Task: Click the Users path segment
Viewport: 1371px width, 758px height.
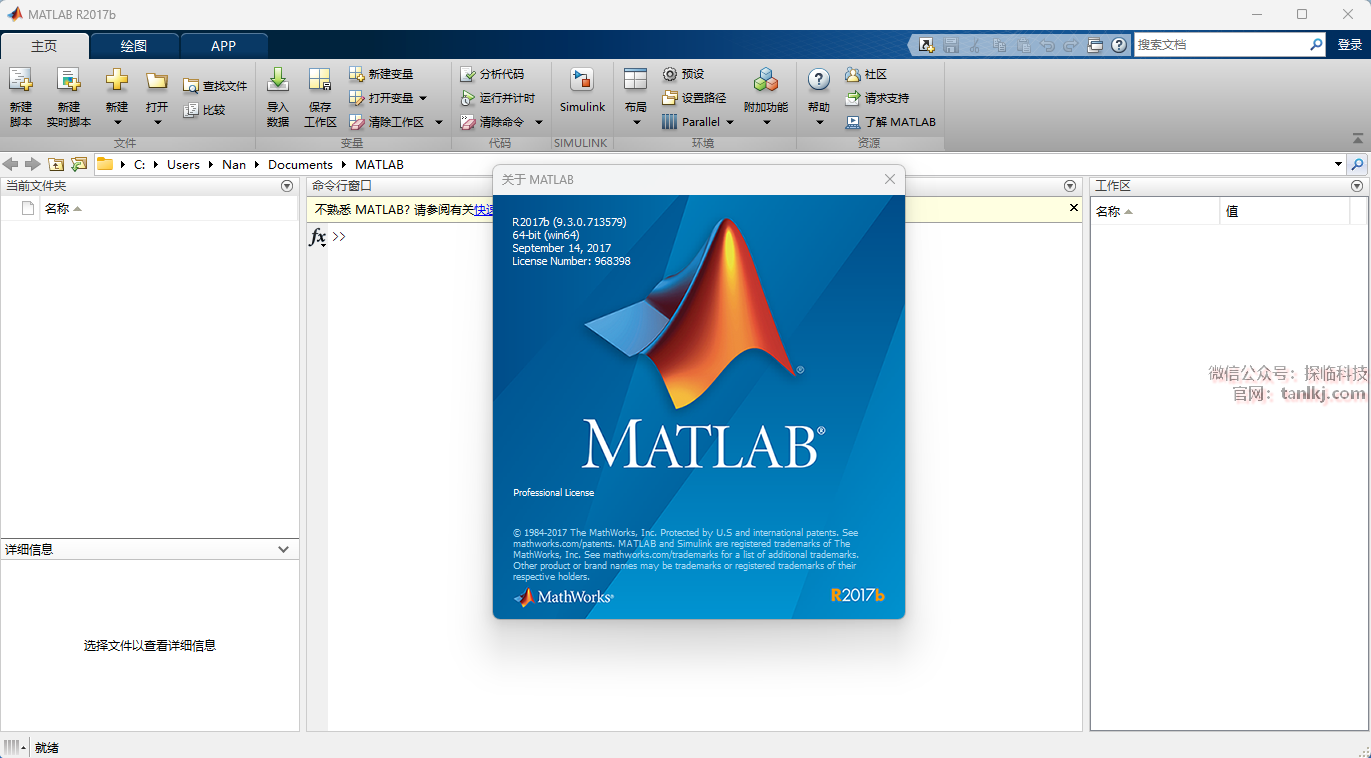Action: (183, 164)
